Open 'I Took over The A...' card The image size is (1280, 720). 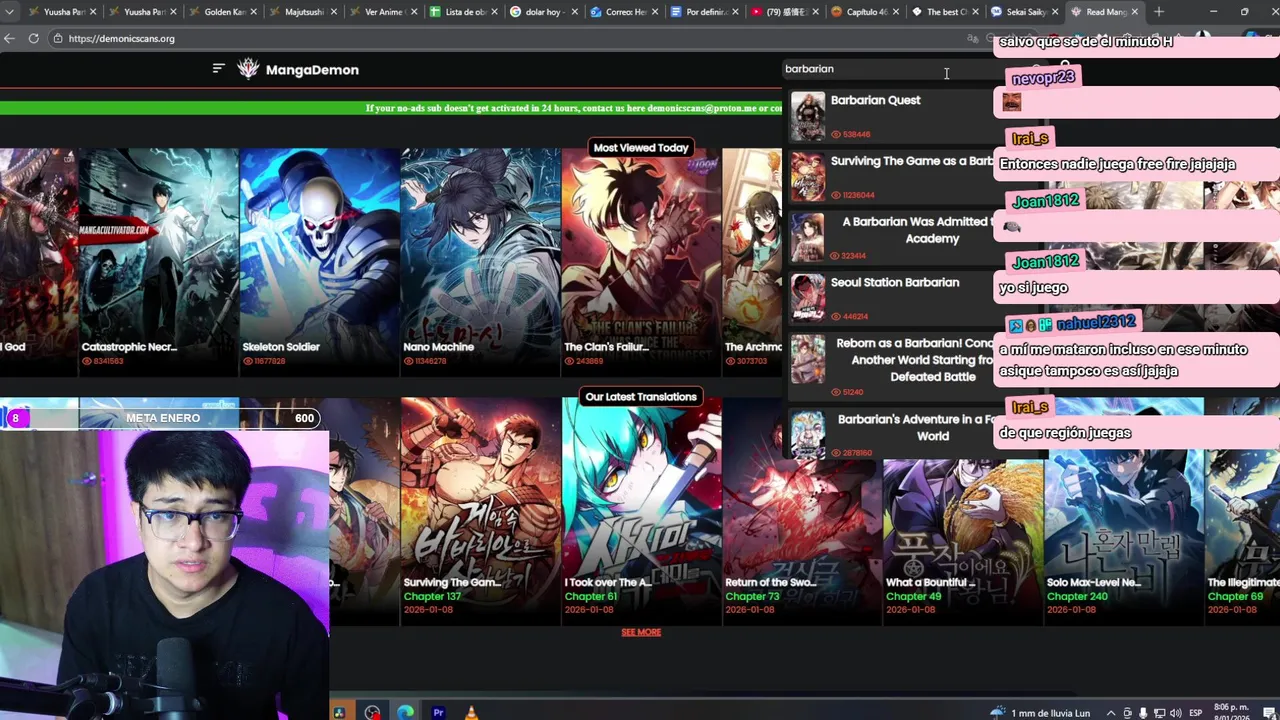pos(641,511)
